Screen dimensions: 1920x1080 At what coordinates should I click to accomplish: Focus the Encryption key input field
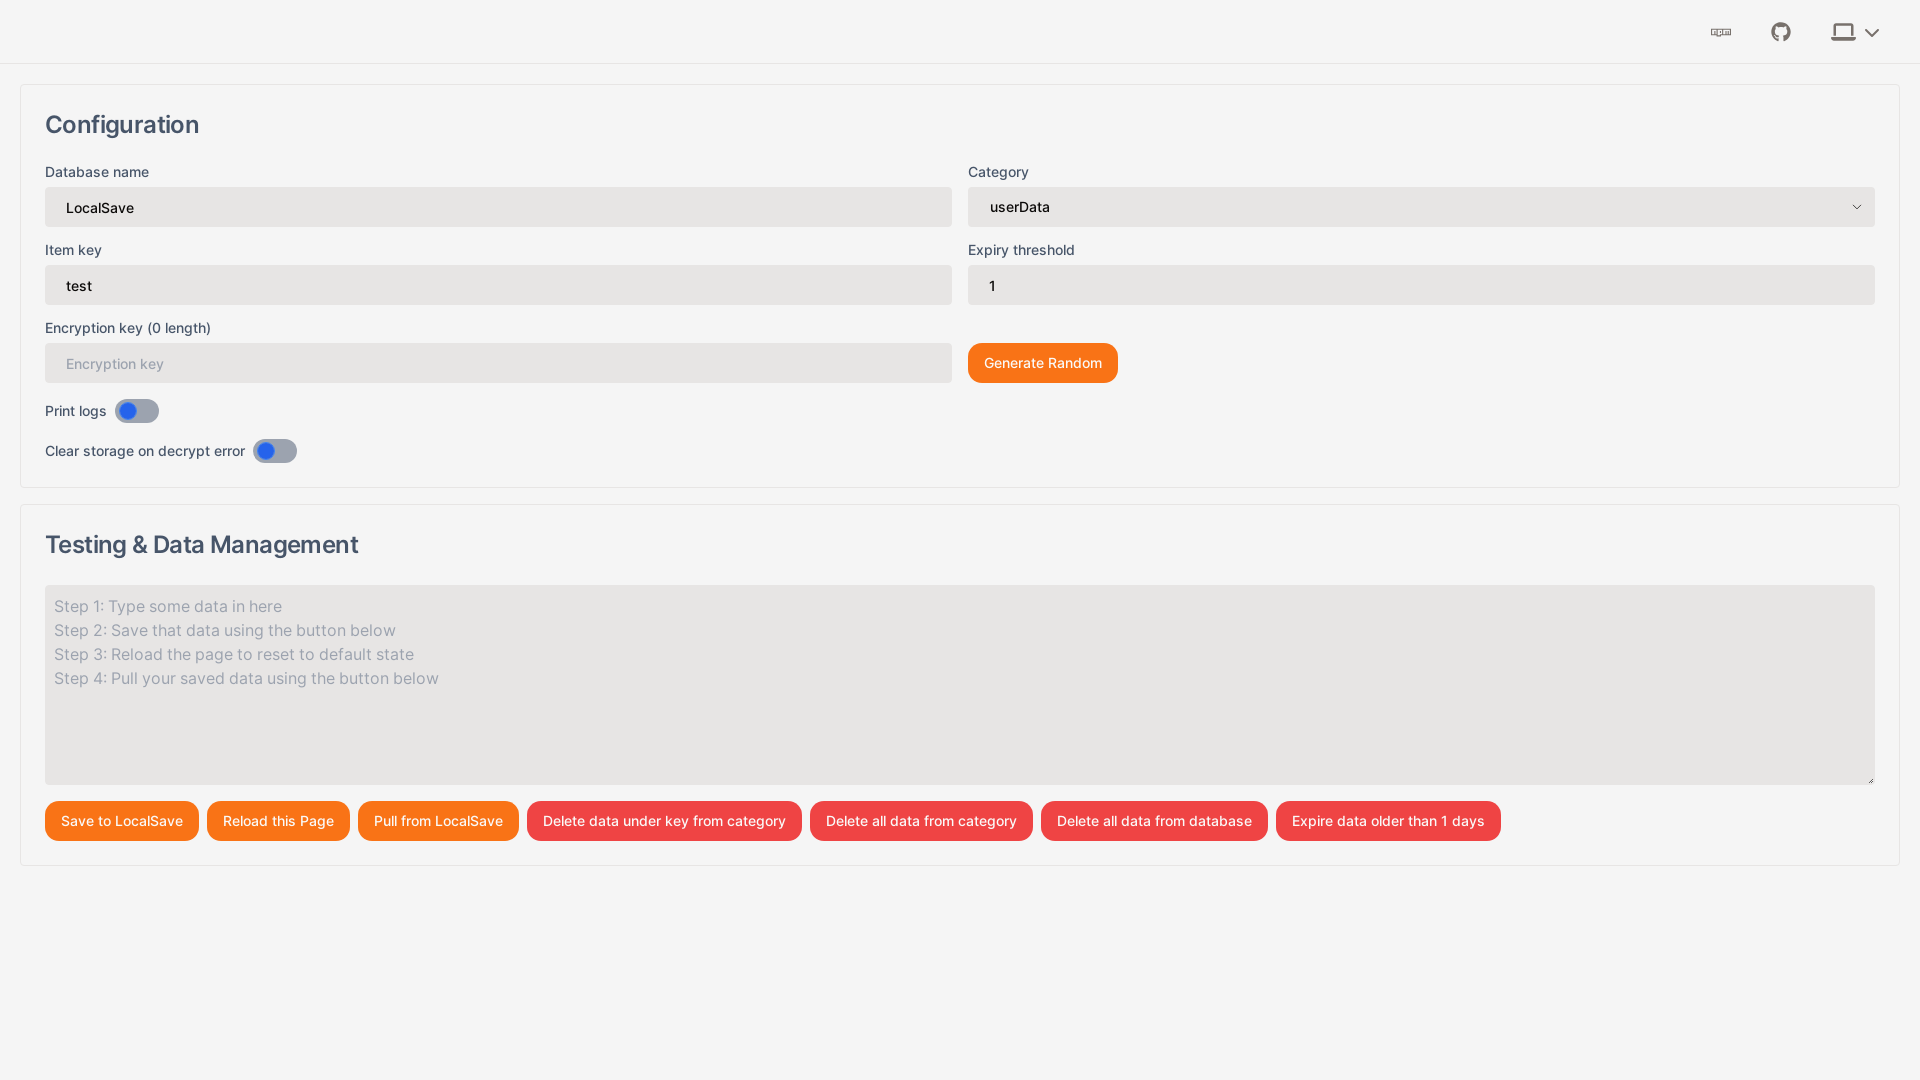coord(498,363)
